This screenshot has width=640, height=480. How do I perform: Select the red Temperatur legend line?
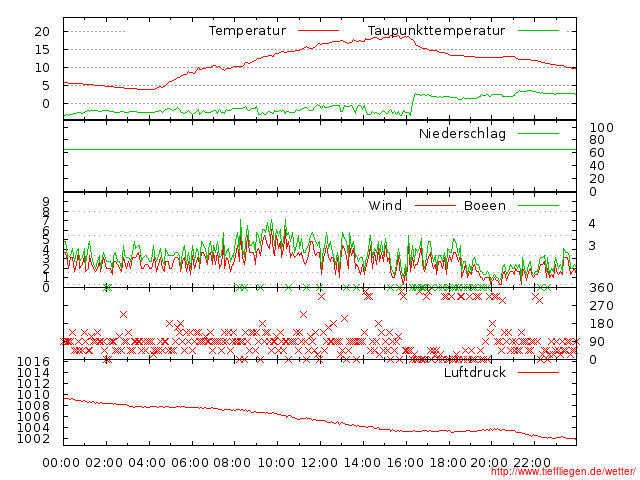(x=318, y=31)
